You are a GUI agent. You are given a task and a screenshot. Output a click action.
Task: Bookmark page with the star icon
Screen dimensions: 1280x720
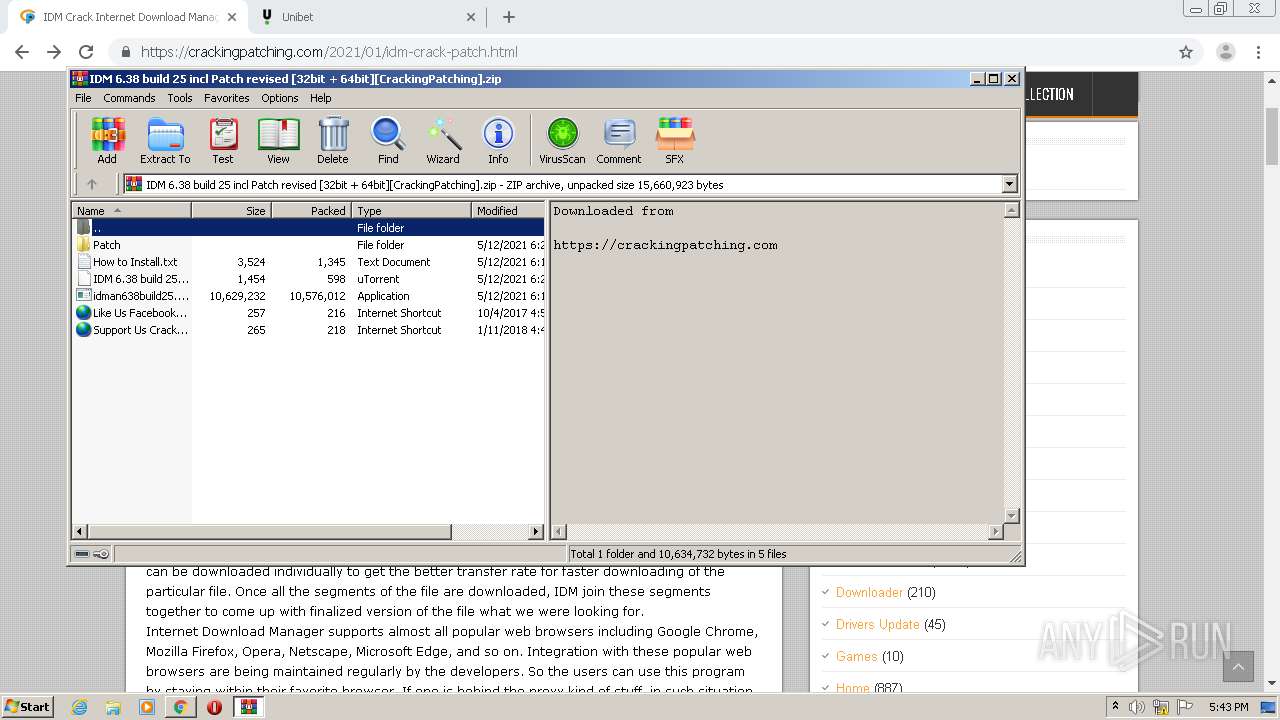pyautogui.click(x=1186, y=52)
